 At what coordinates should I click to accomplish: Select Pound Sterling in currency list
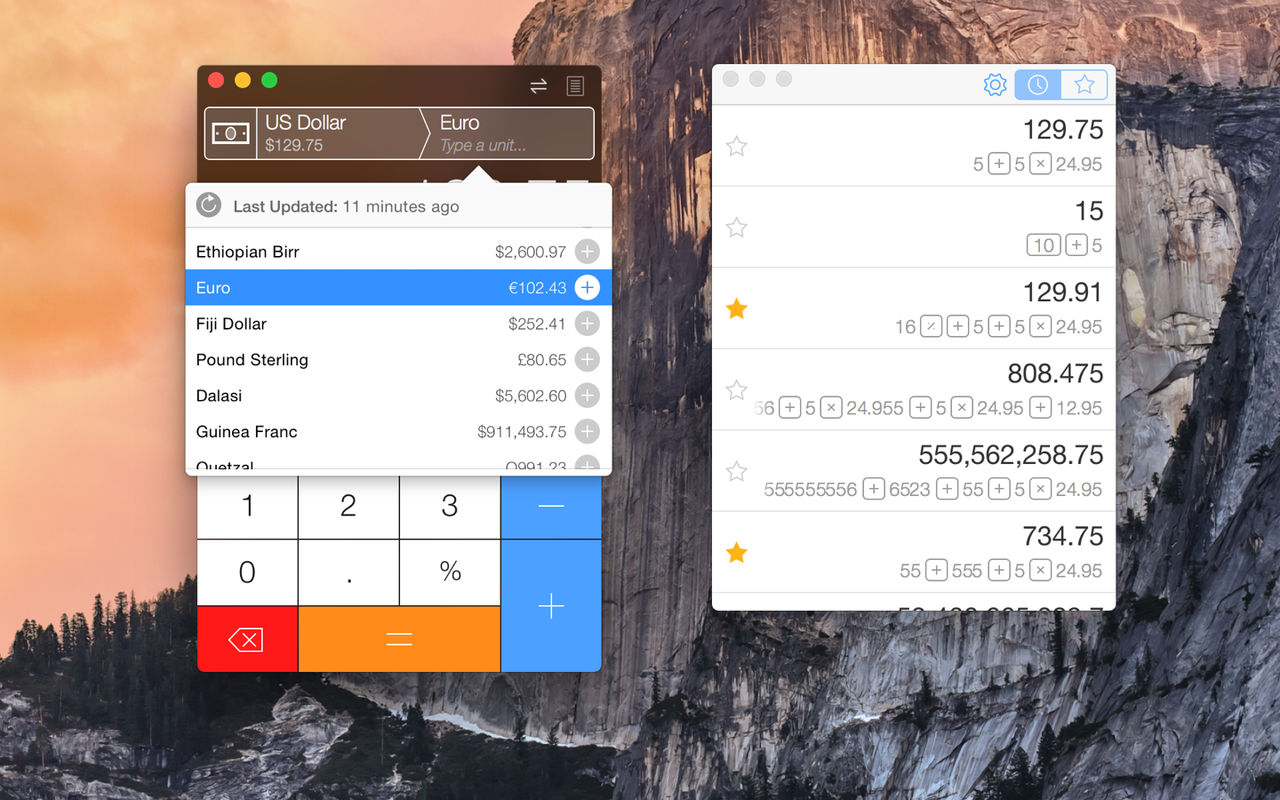pos(398,359)
